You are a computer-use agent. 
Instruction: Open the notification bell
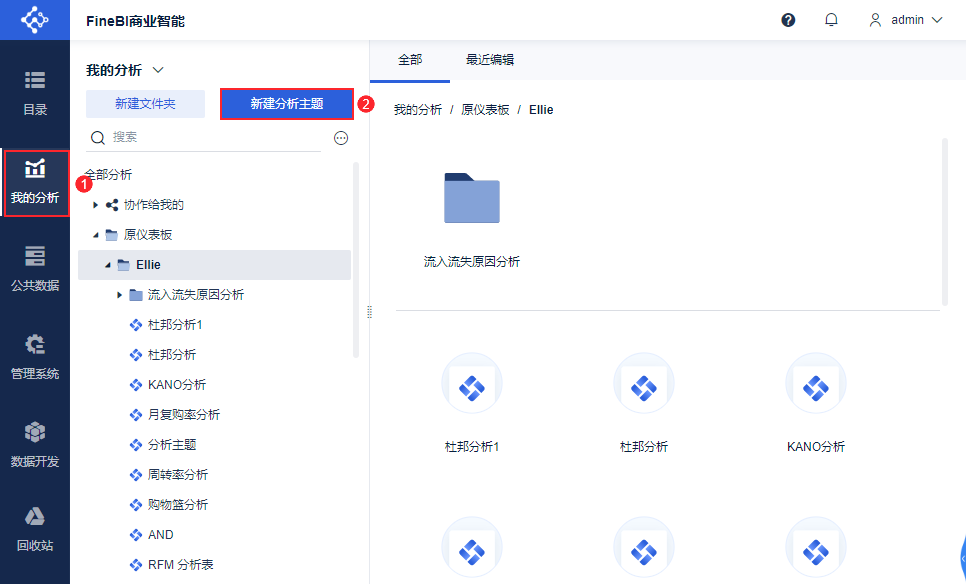[831, 20]
